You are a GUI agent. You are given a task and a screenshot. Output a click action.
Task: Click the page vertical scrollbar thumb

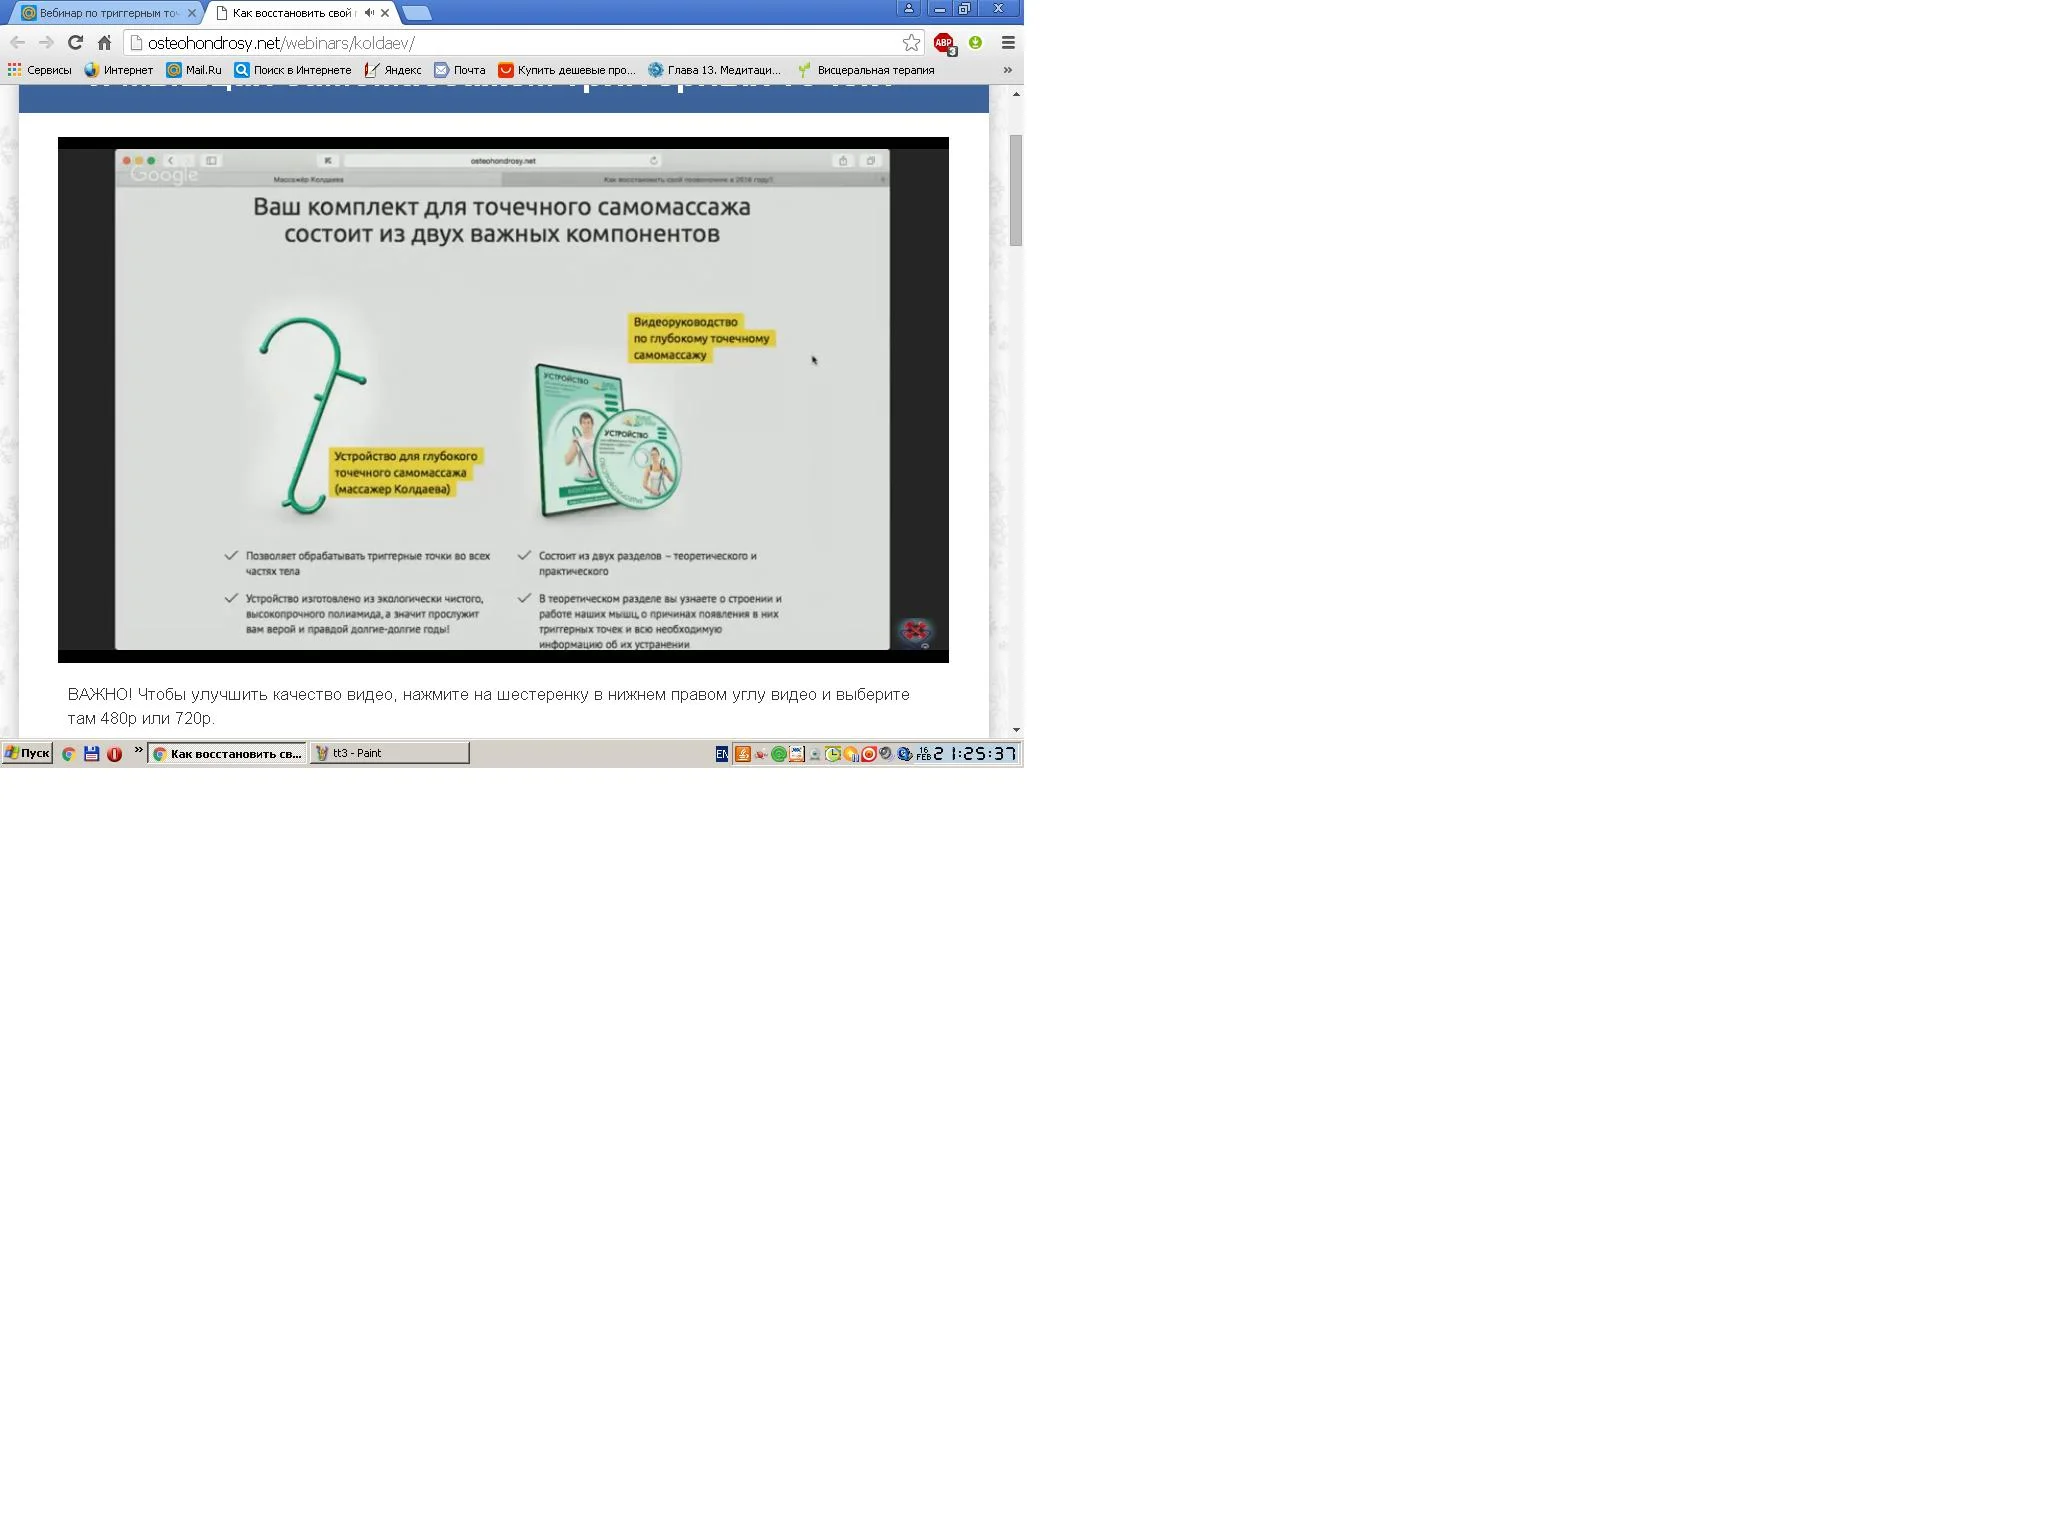pos(1016,190)
